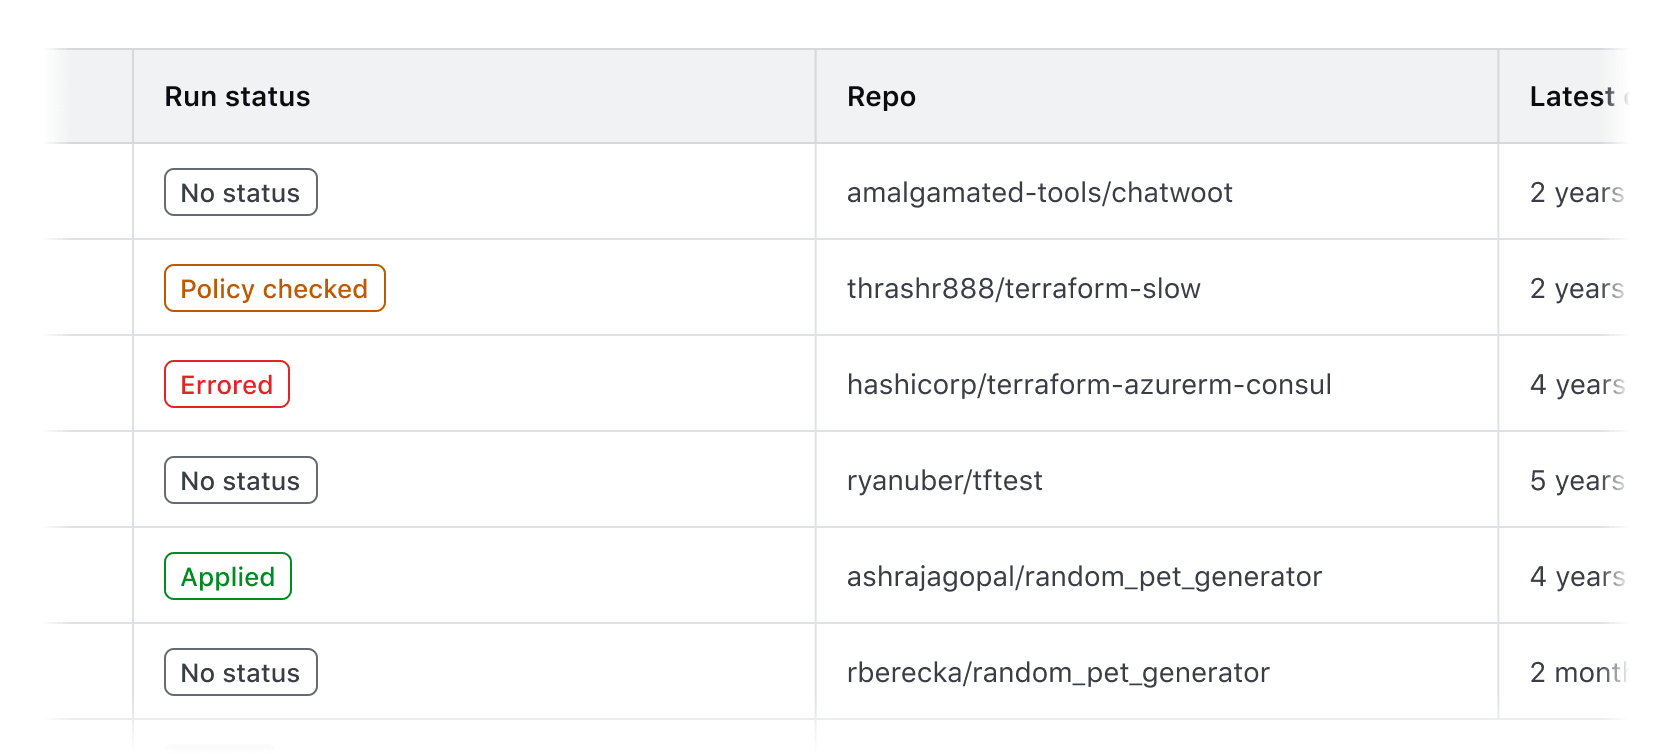Open the amalgamated-tools/chatwoot repo
1672x754 pixels.
click(1039, 193)
